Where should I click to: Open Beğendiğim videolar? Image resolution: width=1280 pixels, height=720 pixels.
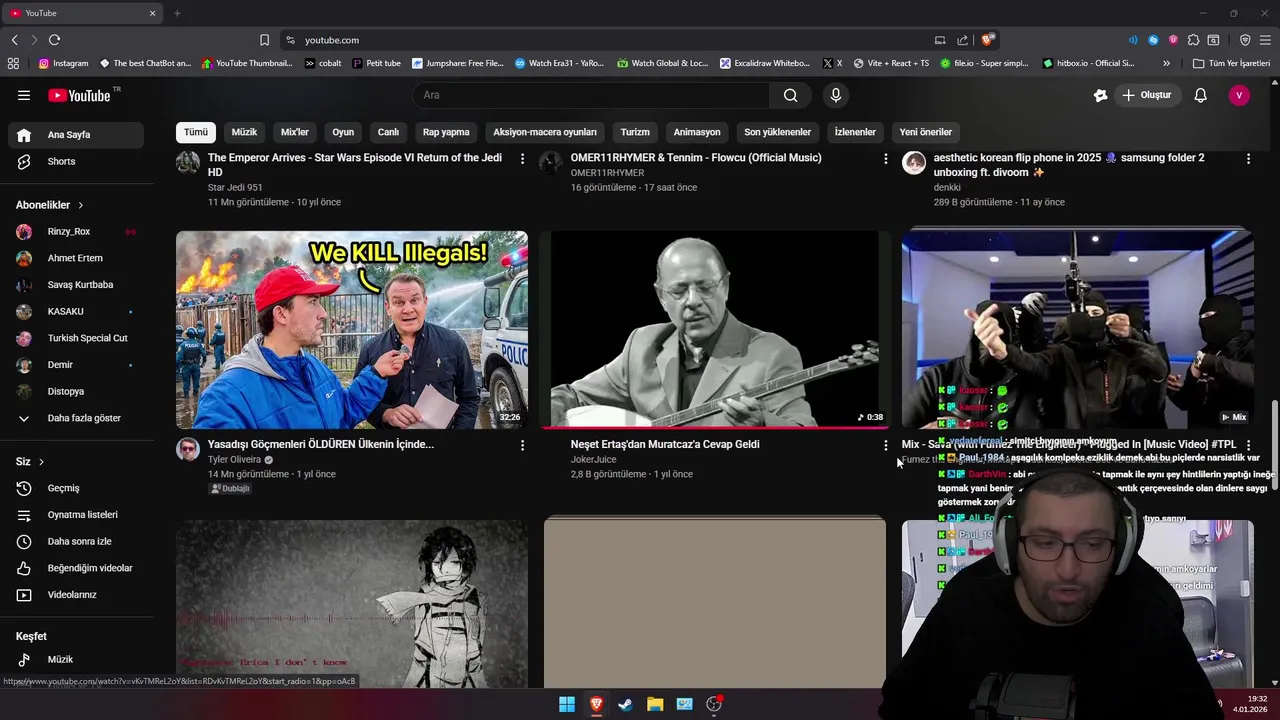click(76, 568)
